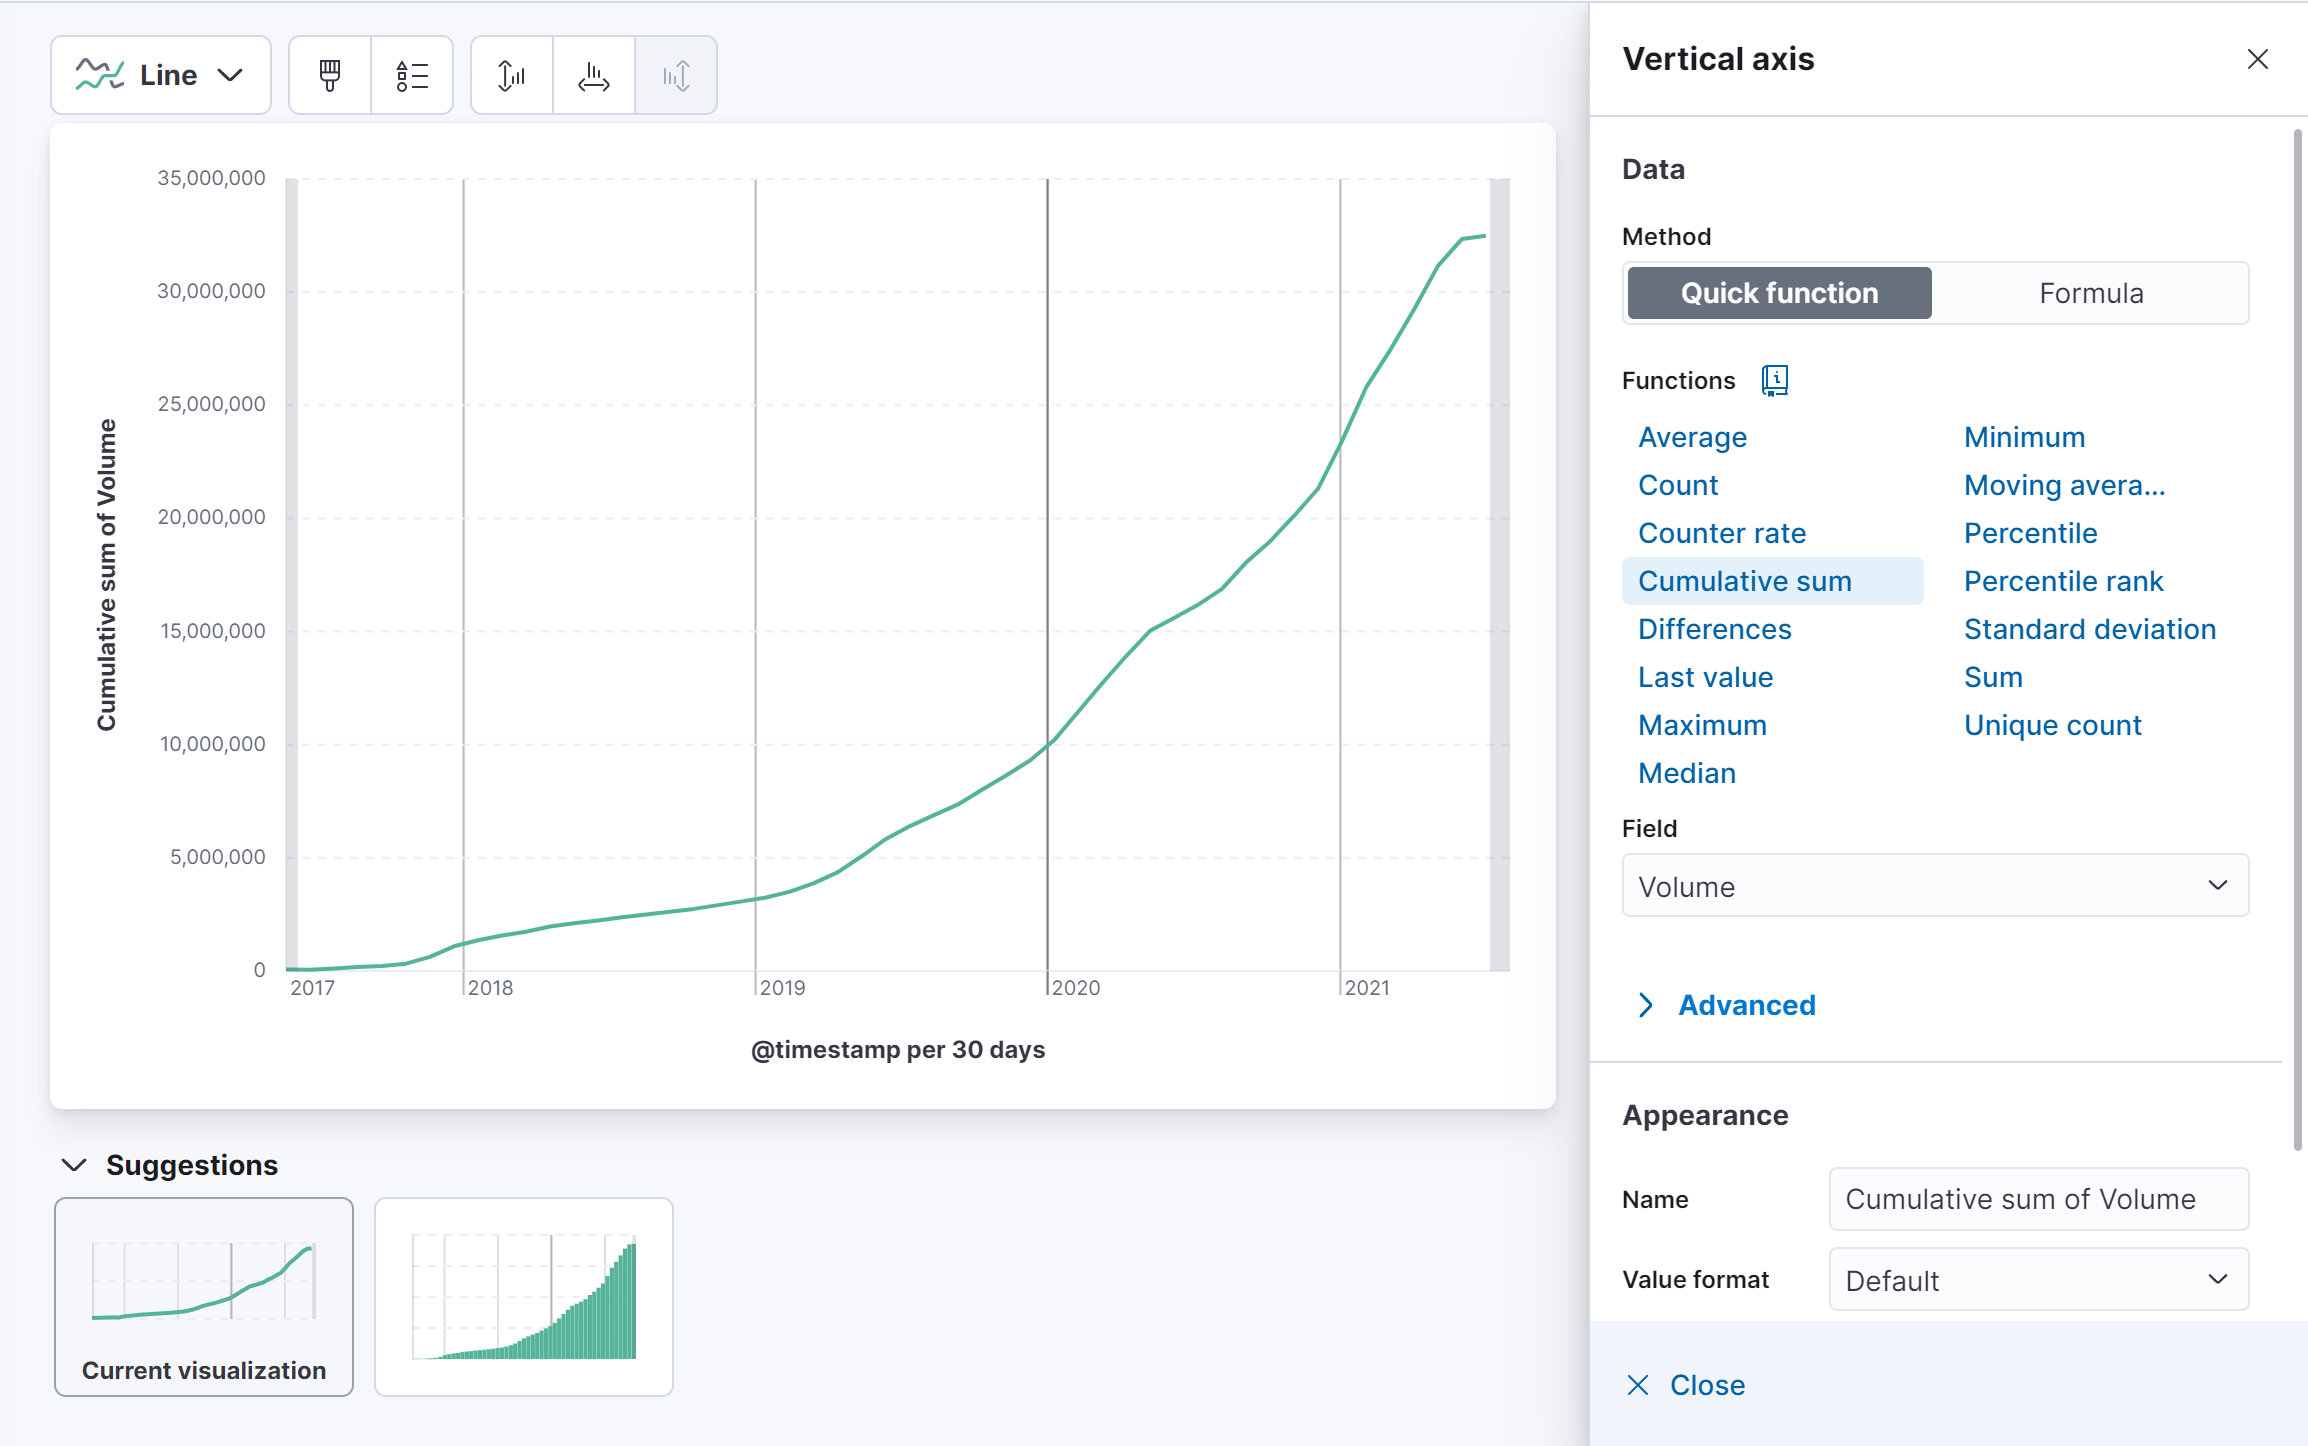
Task: Select the bar chart suggestion thumbnail
Action: [x=524, y=1297]
